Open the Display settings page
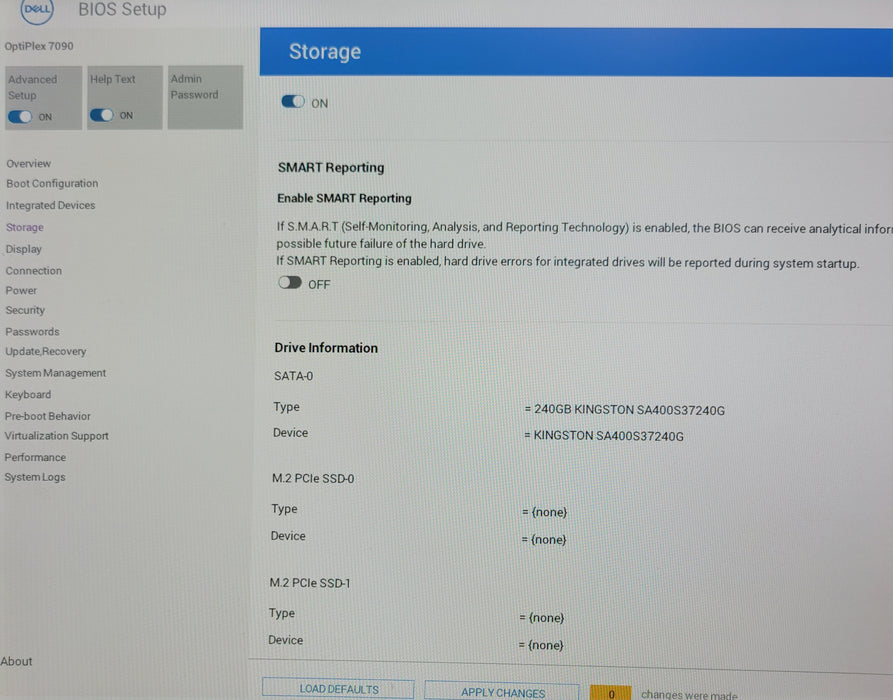Screen dimensions: 893x700 [x=23, y=249]
